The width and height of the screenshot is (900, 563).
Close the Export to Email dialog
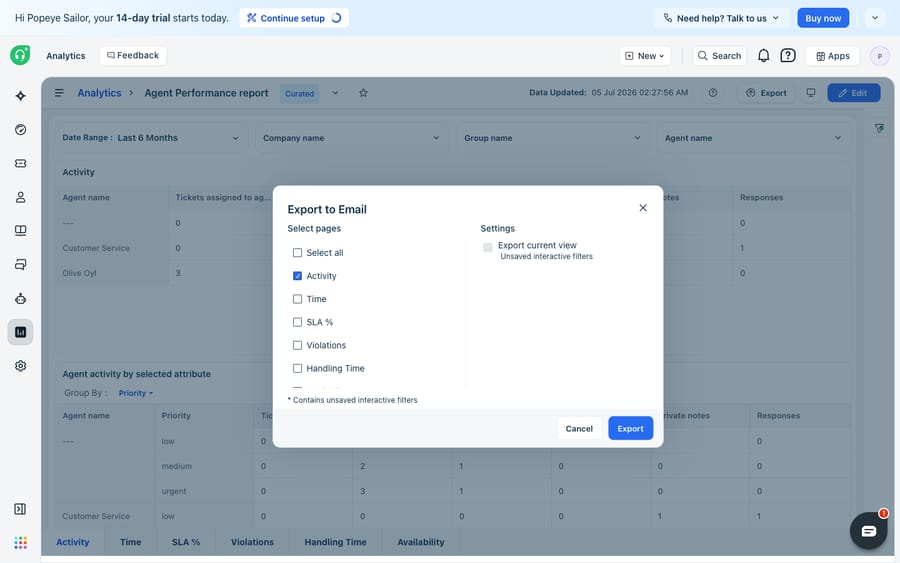point(643,208)
